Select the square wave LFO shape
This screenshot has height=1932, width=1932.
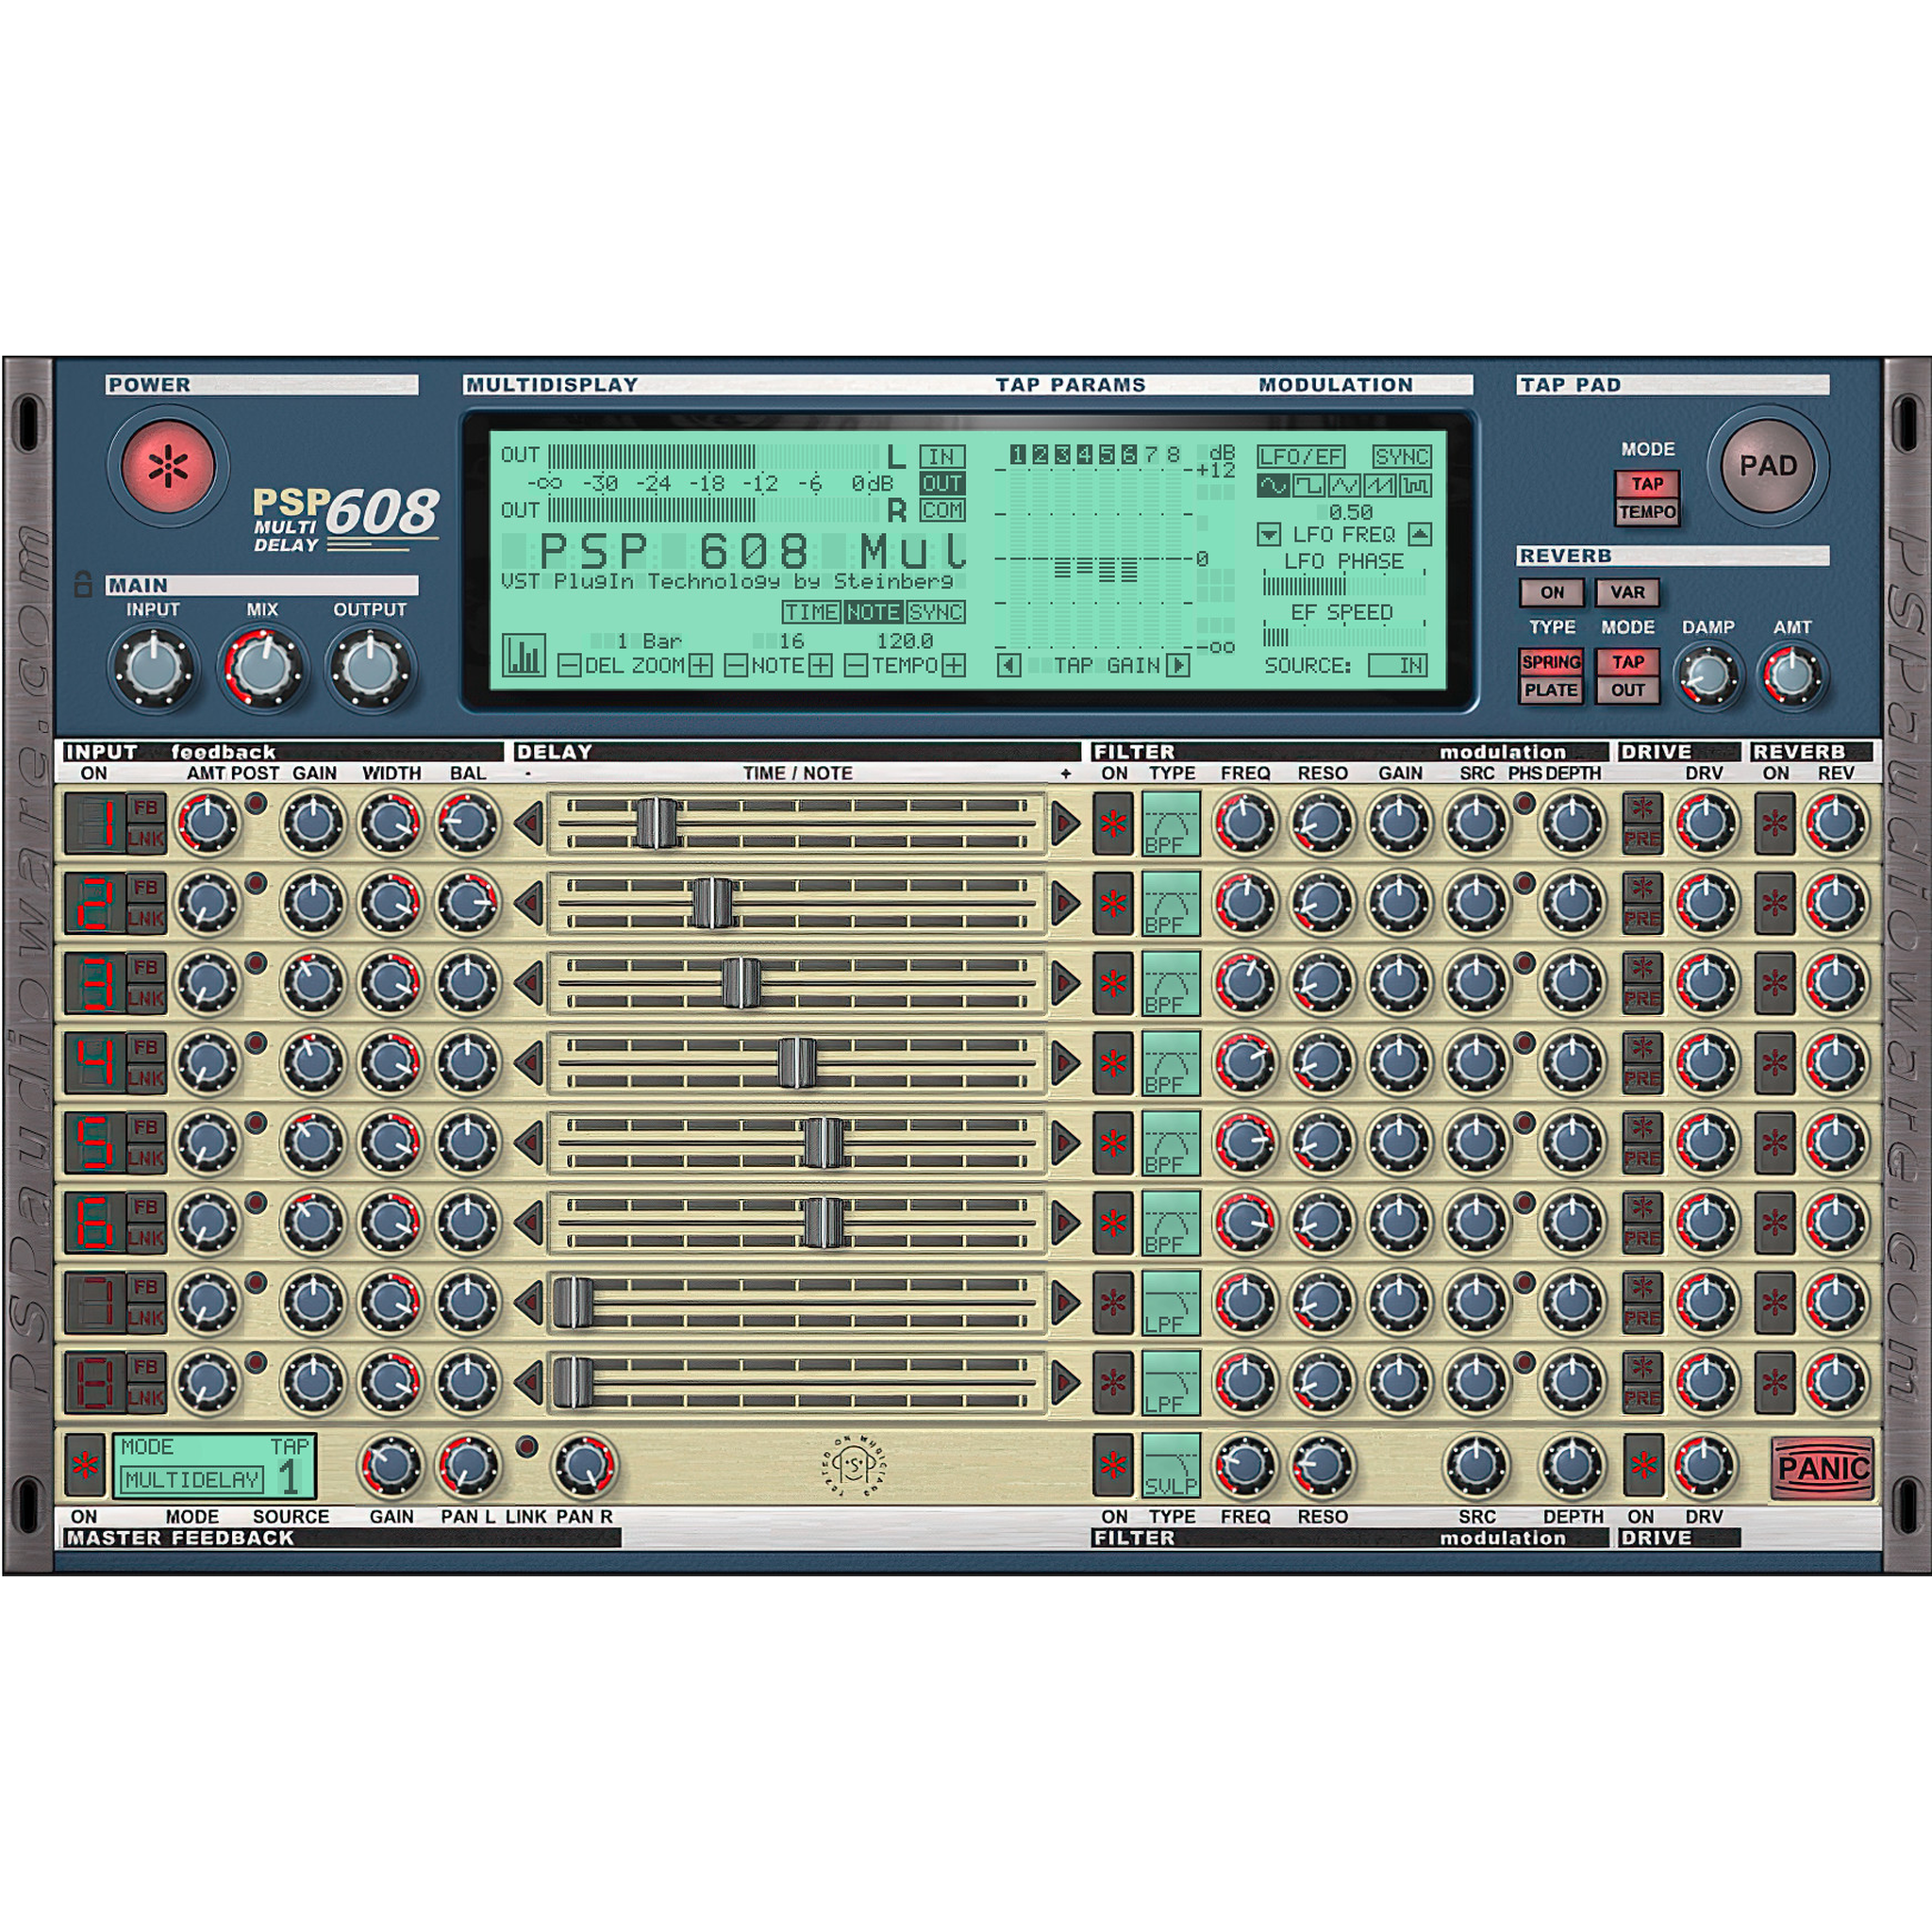pos(1309,486)
